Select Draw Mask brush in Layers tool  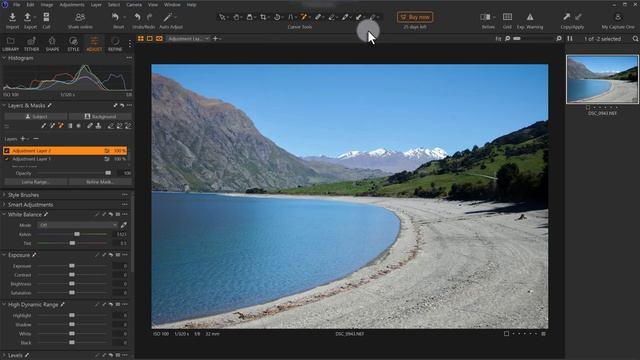(x=44, y=126)
